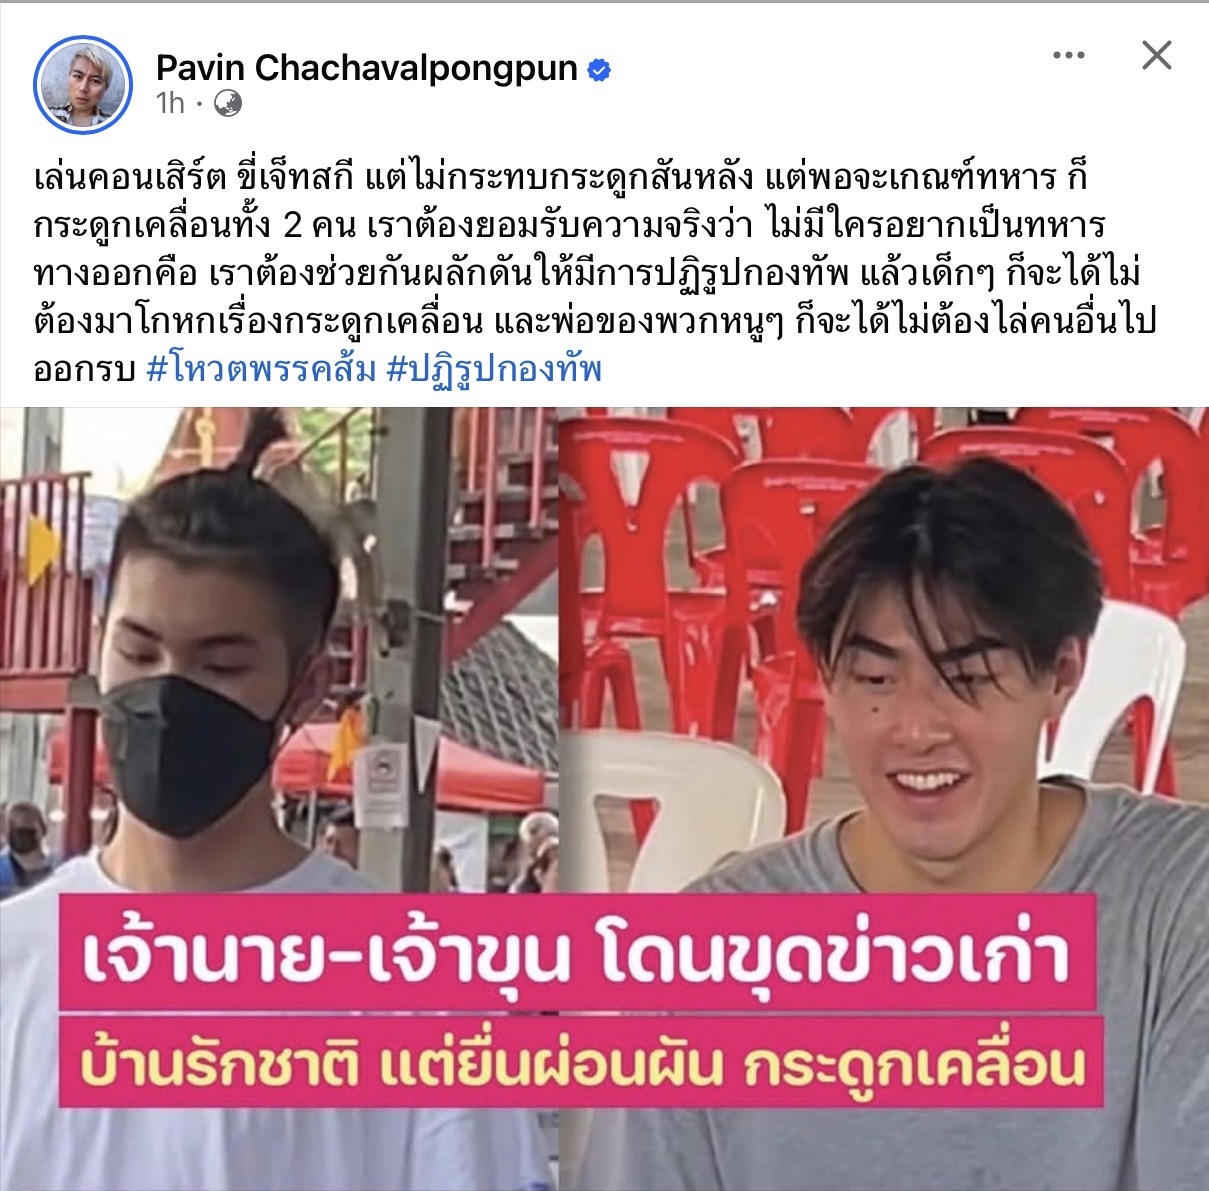This screenshot has height=1191, width=1209.
Task: Close the post with the X icon
Action: (1156, 55)
